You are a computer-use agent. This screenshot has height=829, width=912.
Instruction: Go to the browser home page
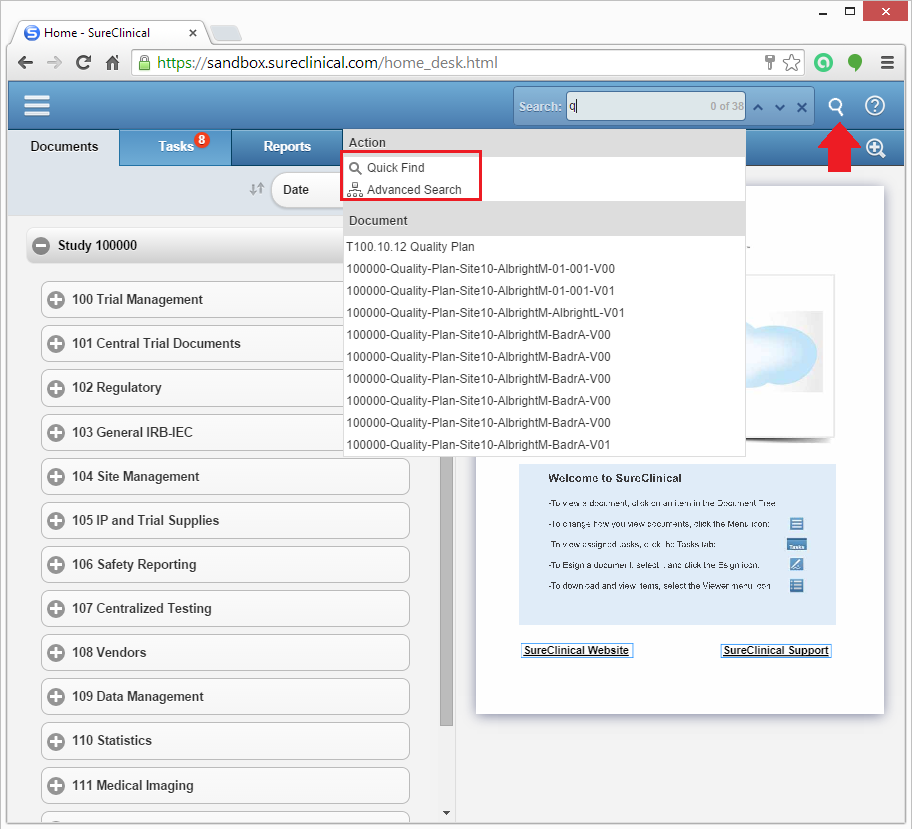pyautogui.click(x=112, y=63)
